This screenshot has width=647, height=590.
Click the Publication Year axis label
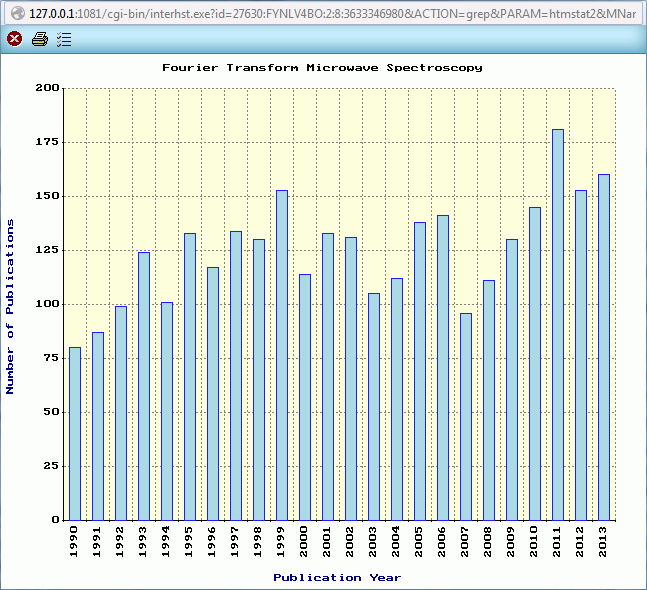(337, 577)
